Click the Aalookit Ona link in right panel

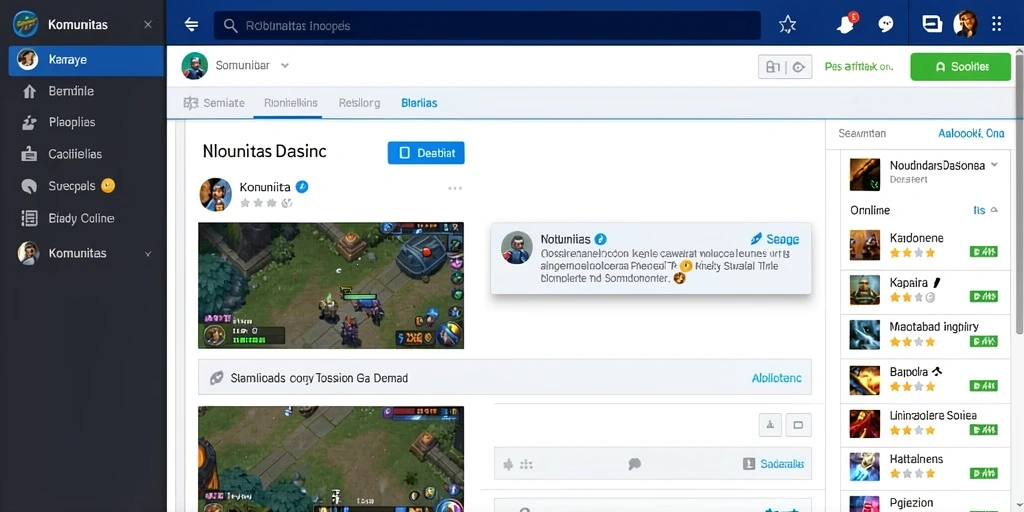click(x=971, y=133)
